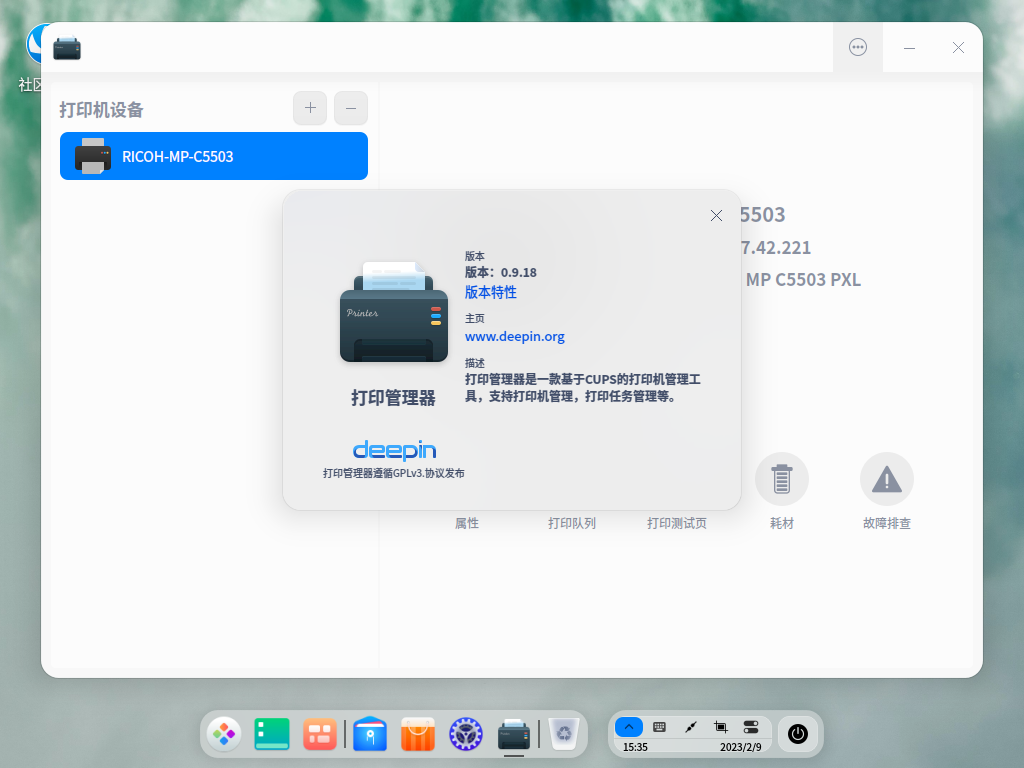Open the onscreen keyboard tray icon

click(659, 727)
